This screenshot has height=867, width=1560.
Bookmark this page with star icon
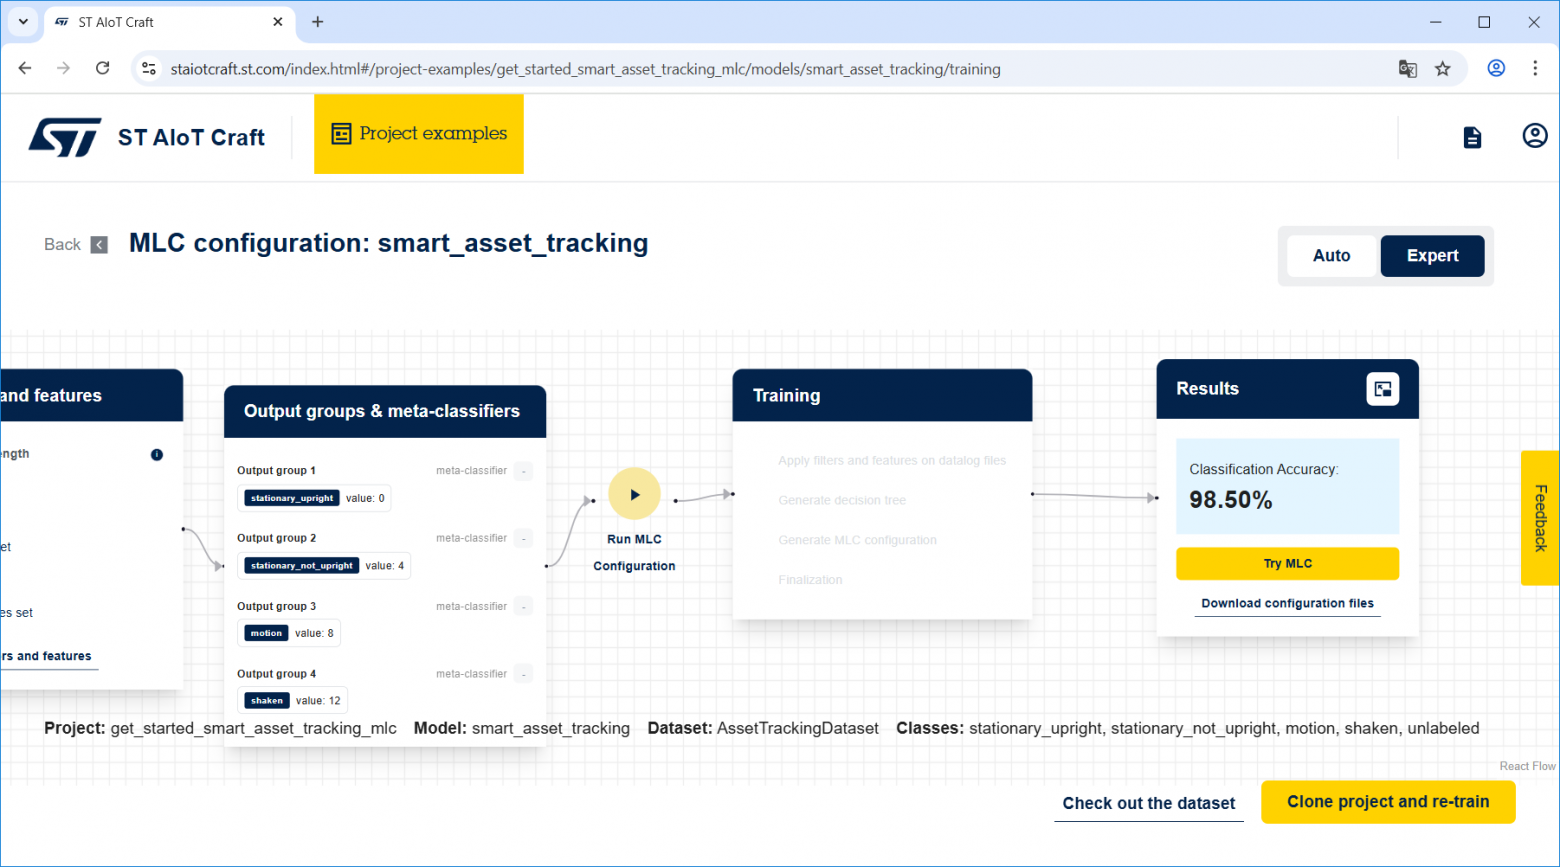pos(1442,69)
